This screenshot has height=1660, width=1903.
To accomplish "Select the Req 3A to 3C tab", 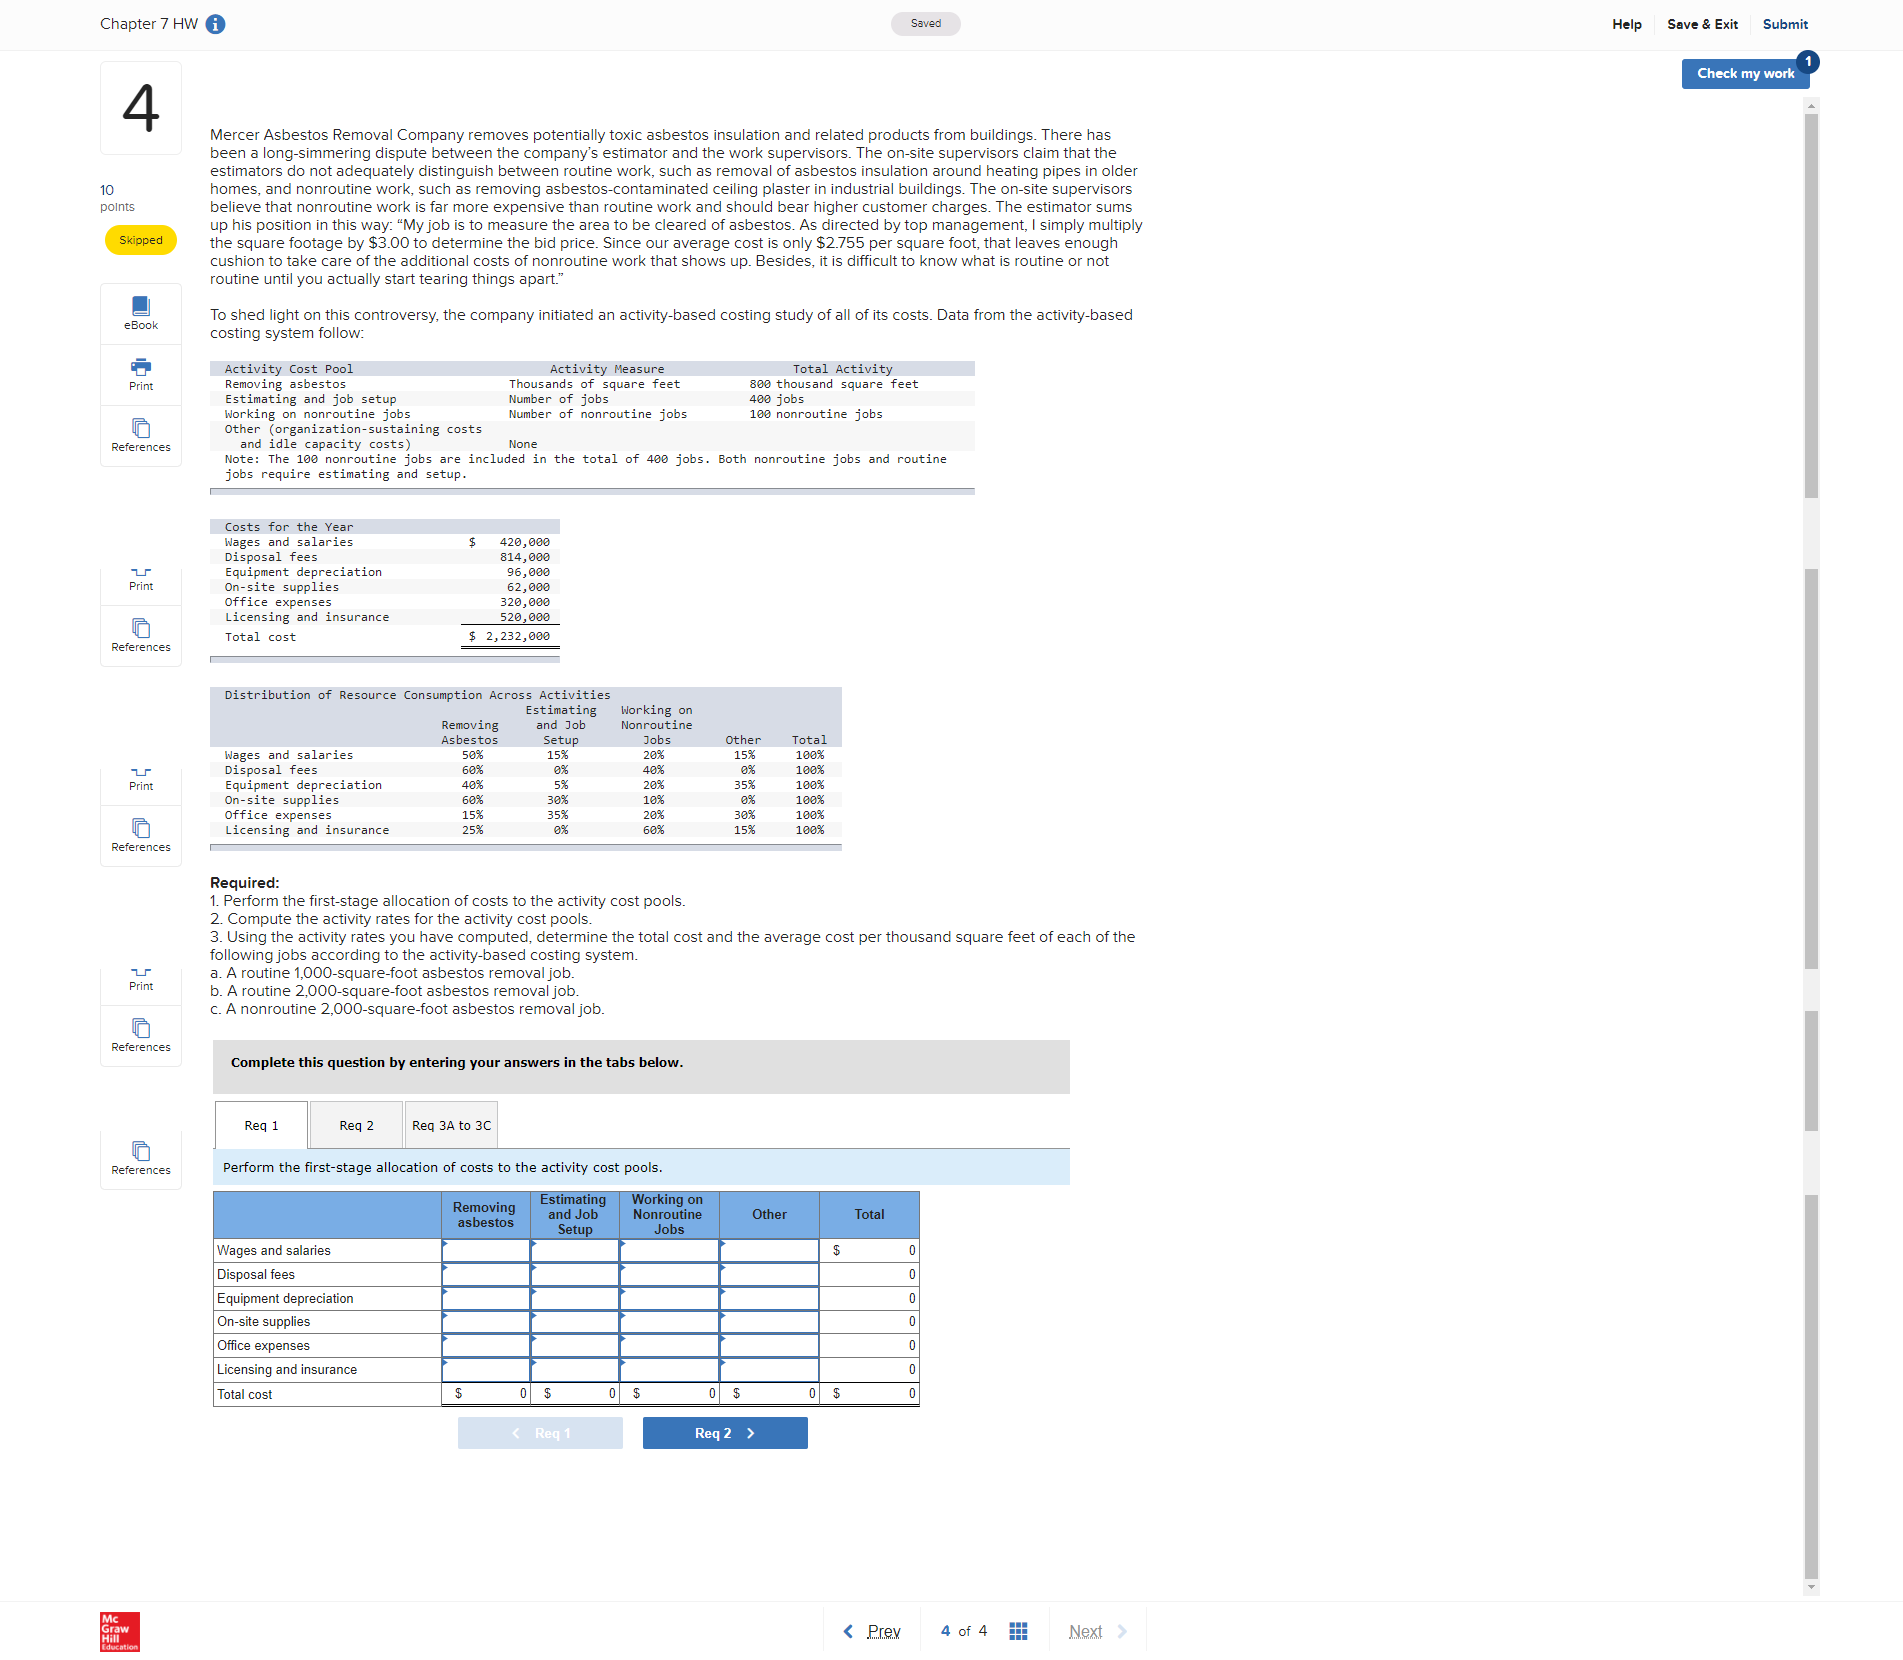I will [x=450, y=1125].
